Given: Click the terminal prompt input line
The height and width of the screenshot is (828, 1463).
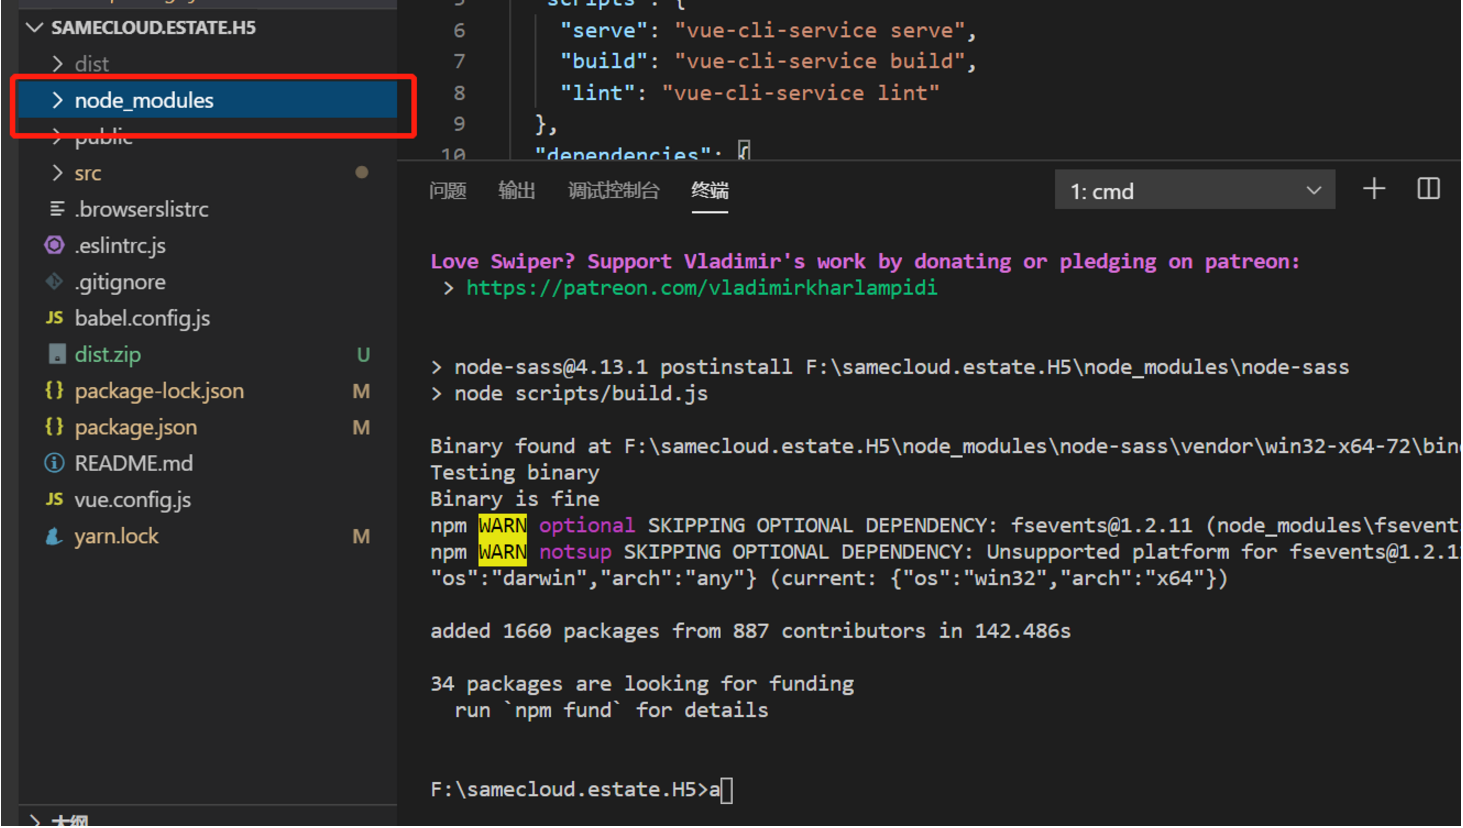Looking at the screenshot, I should pos(582,790).
